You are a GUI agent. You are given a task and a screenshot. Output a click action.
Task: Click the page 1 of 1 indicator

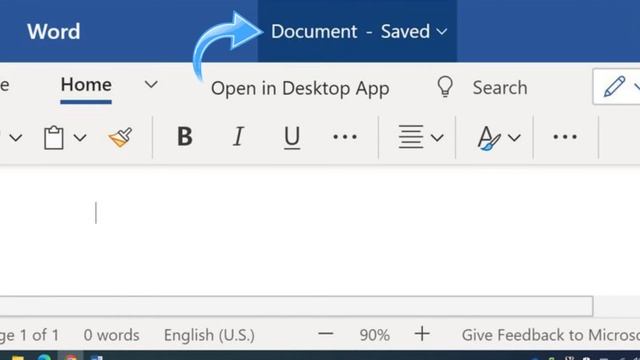click(x=29, y=335)
